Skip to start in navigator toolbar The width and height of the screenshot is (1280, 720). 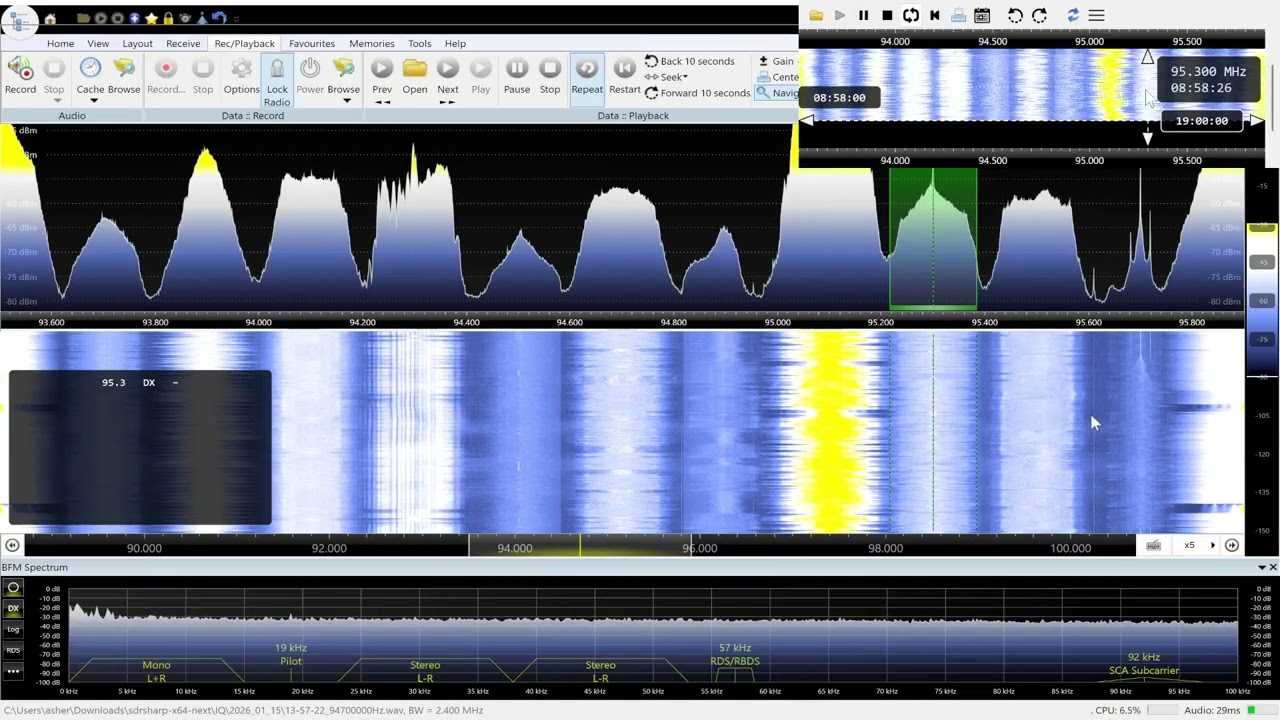pyautogui.click(x=935, y=15)
